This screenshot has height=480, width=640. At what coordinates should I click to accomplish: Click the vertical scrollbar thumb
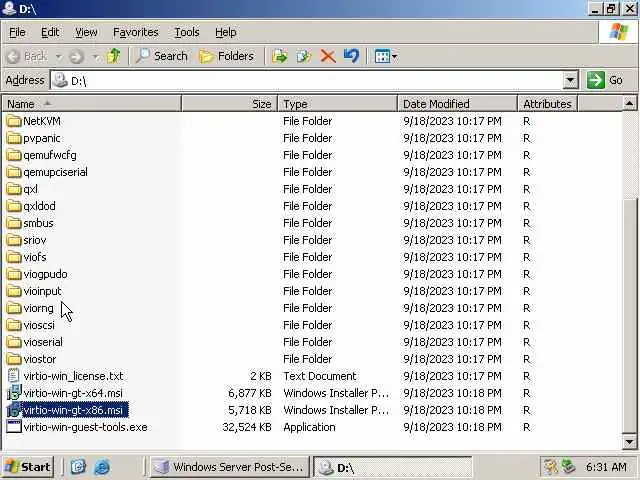click(629, 314)
